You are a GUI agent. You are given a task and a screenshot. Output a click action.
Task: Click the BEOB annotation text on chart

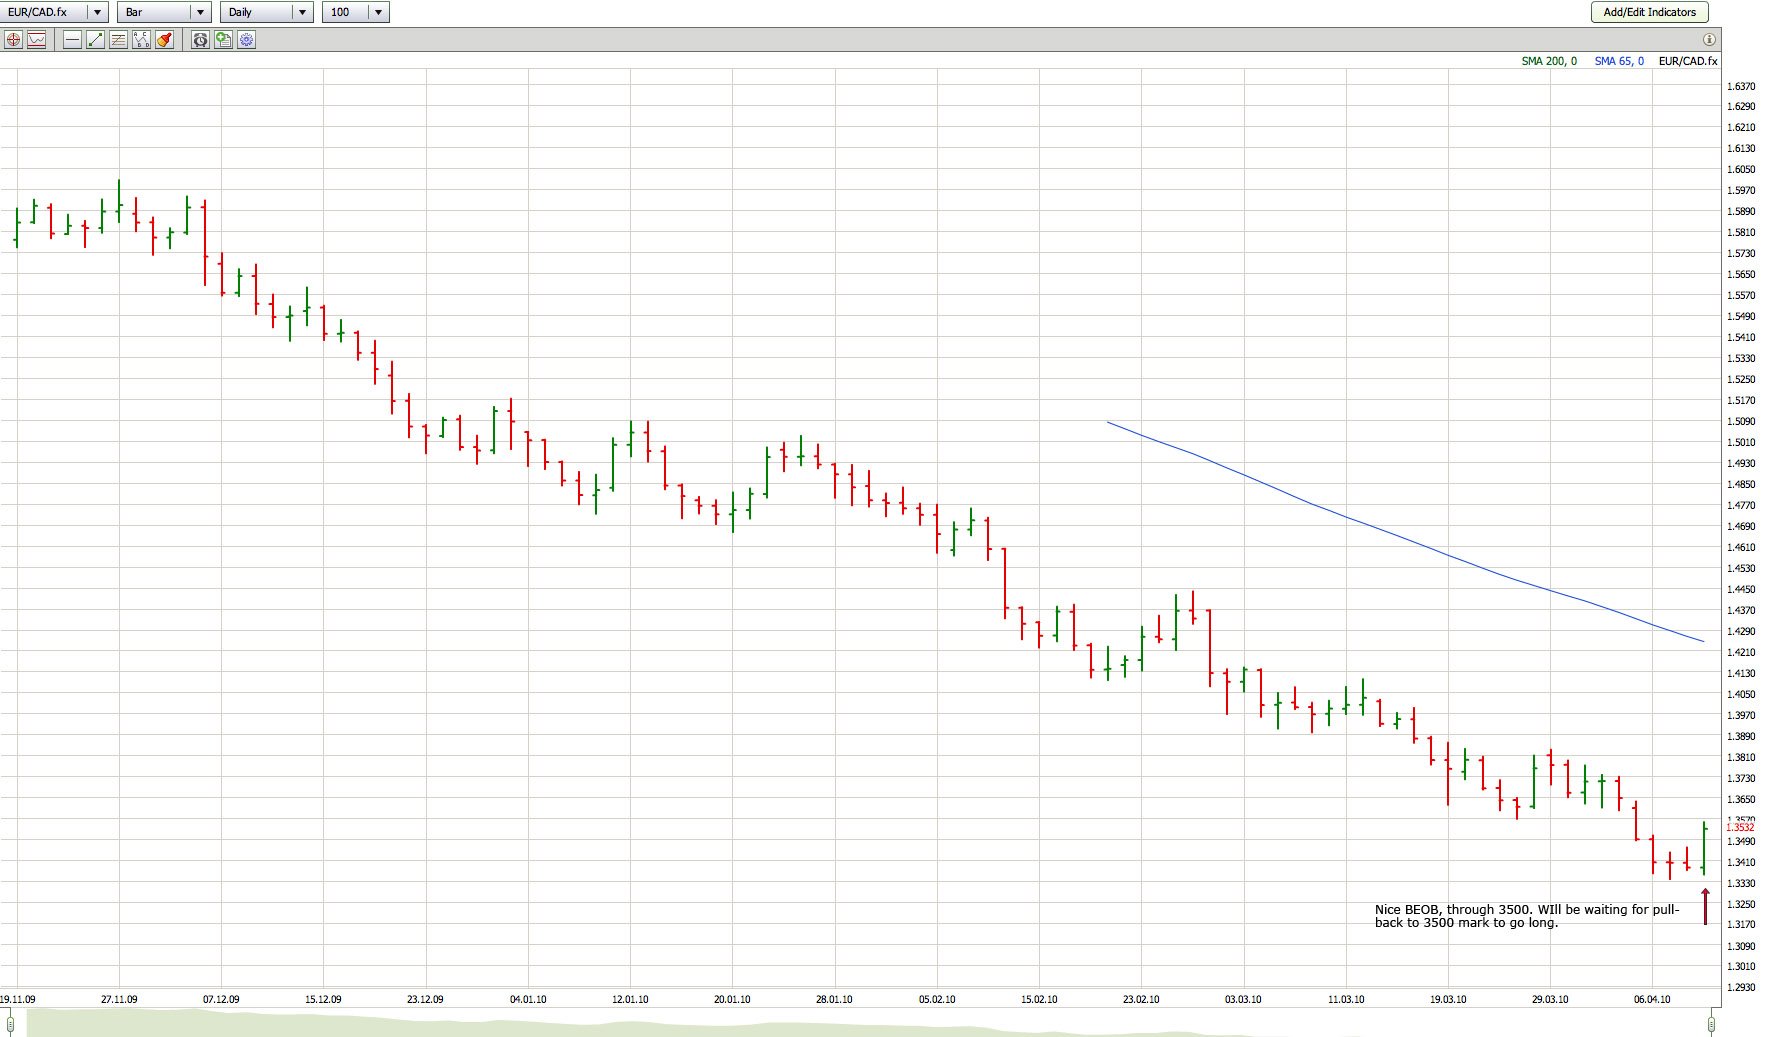click(1525, 916)
